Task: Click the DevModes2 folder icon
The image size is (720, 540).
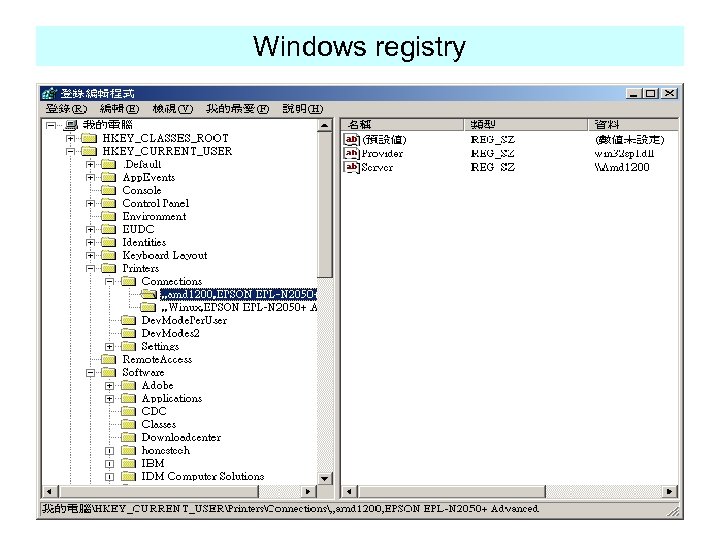Action: coord(128,333)
